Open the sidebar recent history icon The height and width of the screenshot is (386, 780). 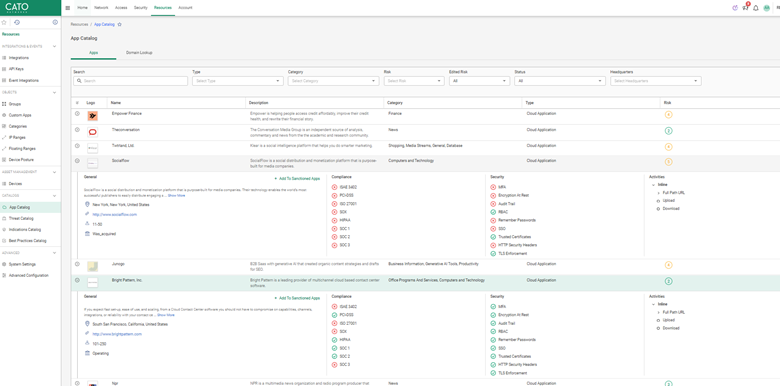tap(17, 22)
